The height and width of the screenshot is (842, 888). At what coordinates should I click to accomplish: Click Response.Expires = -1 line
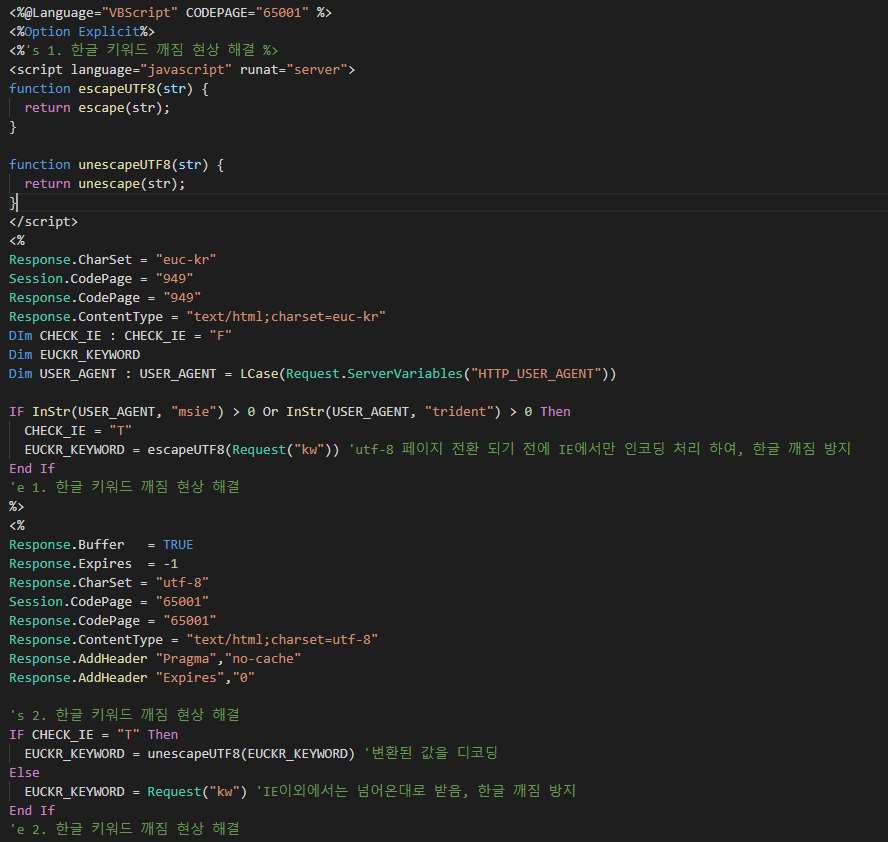93,564
